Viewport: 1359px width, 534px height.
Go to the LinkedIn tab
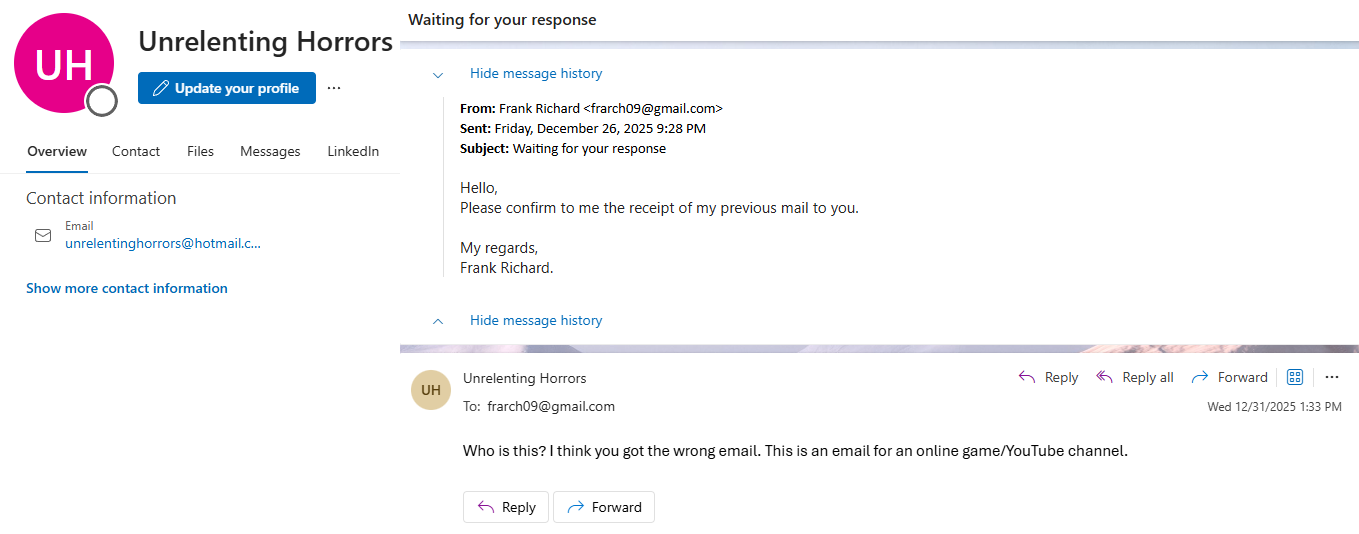353,151
